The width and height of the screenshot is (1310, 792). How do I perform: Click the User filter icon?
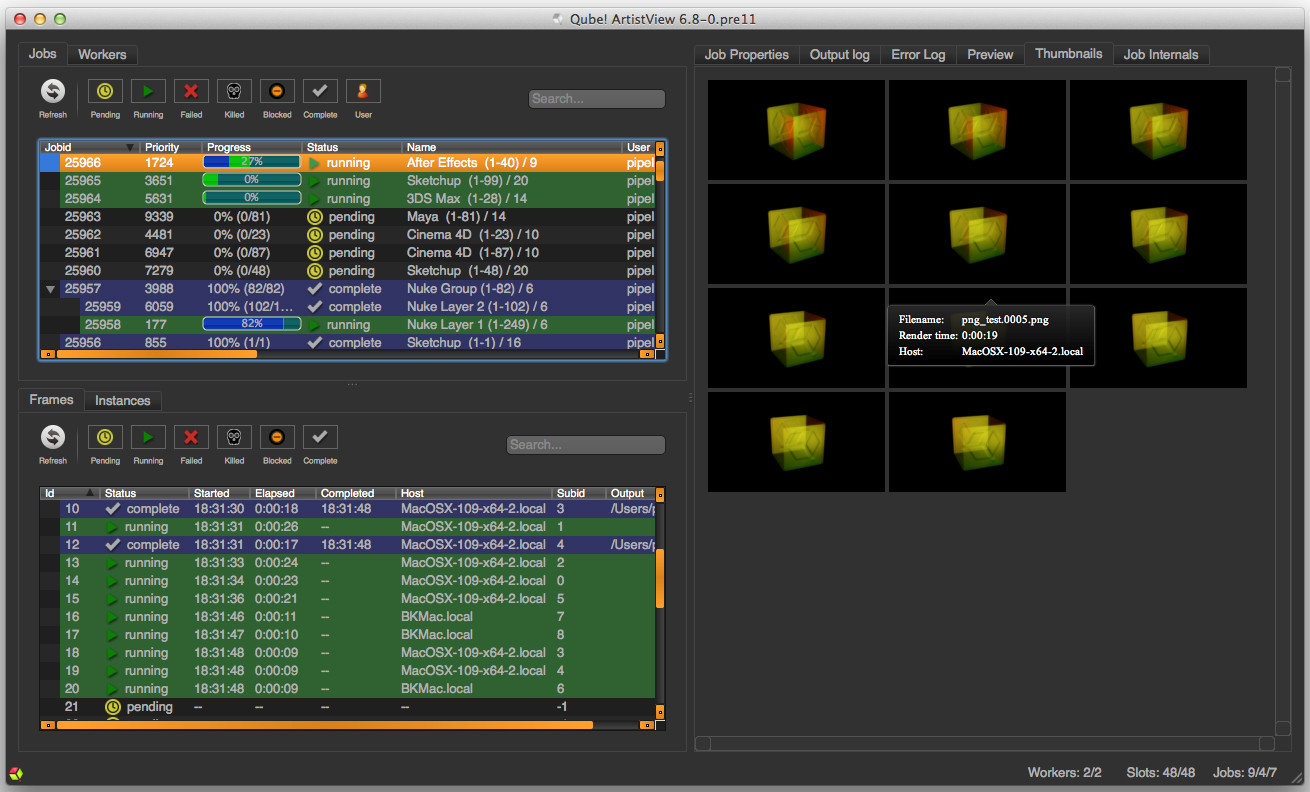[x=363, y=92]
